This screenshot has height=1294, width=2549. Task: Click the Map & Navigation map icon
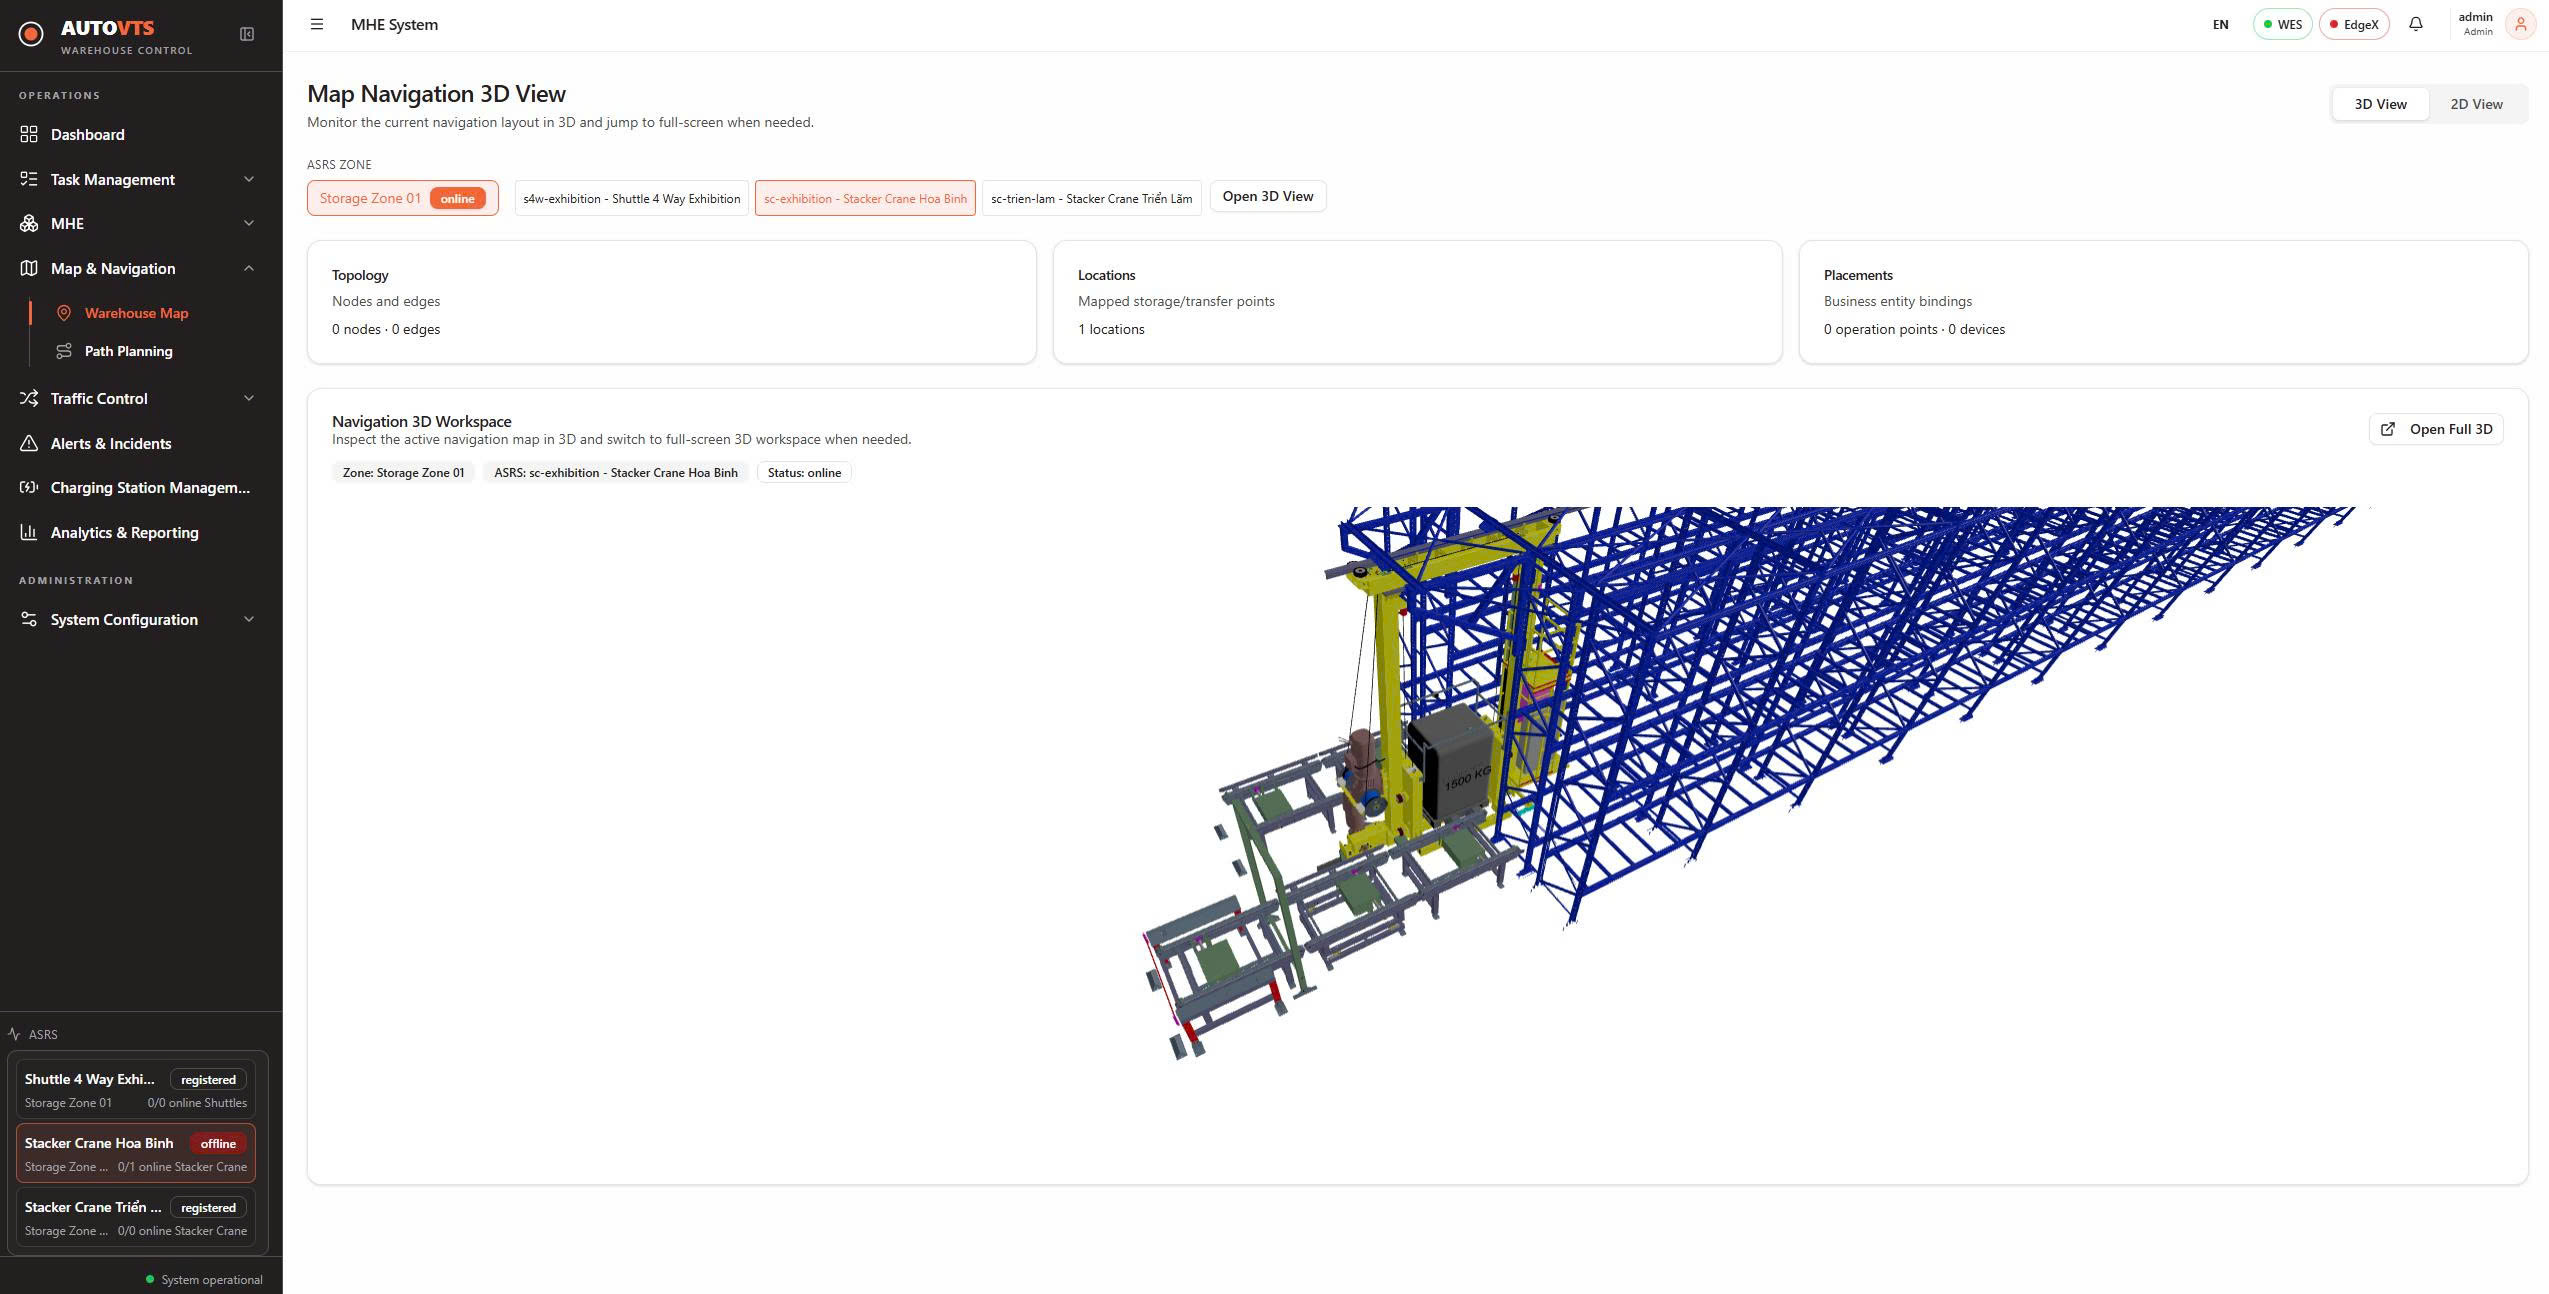point(29,268)
